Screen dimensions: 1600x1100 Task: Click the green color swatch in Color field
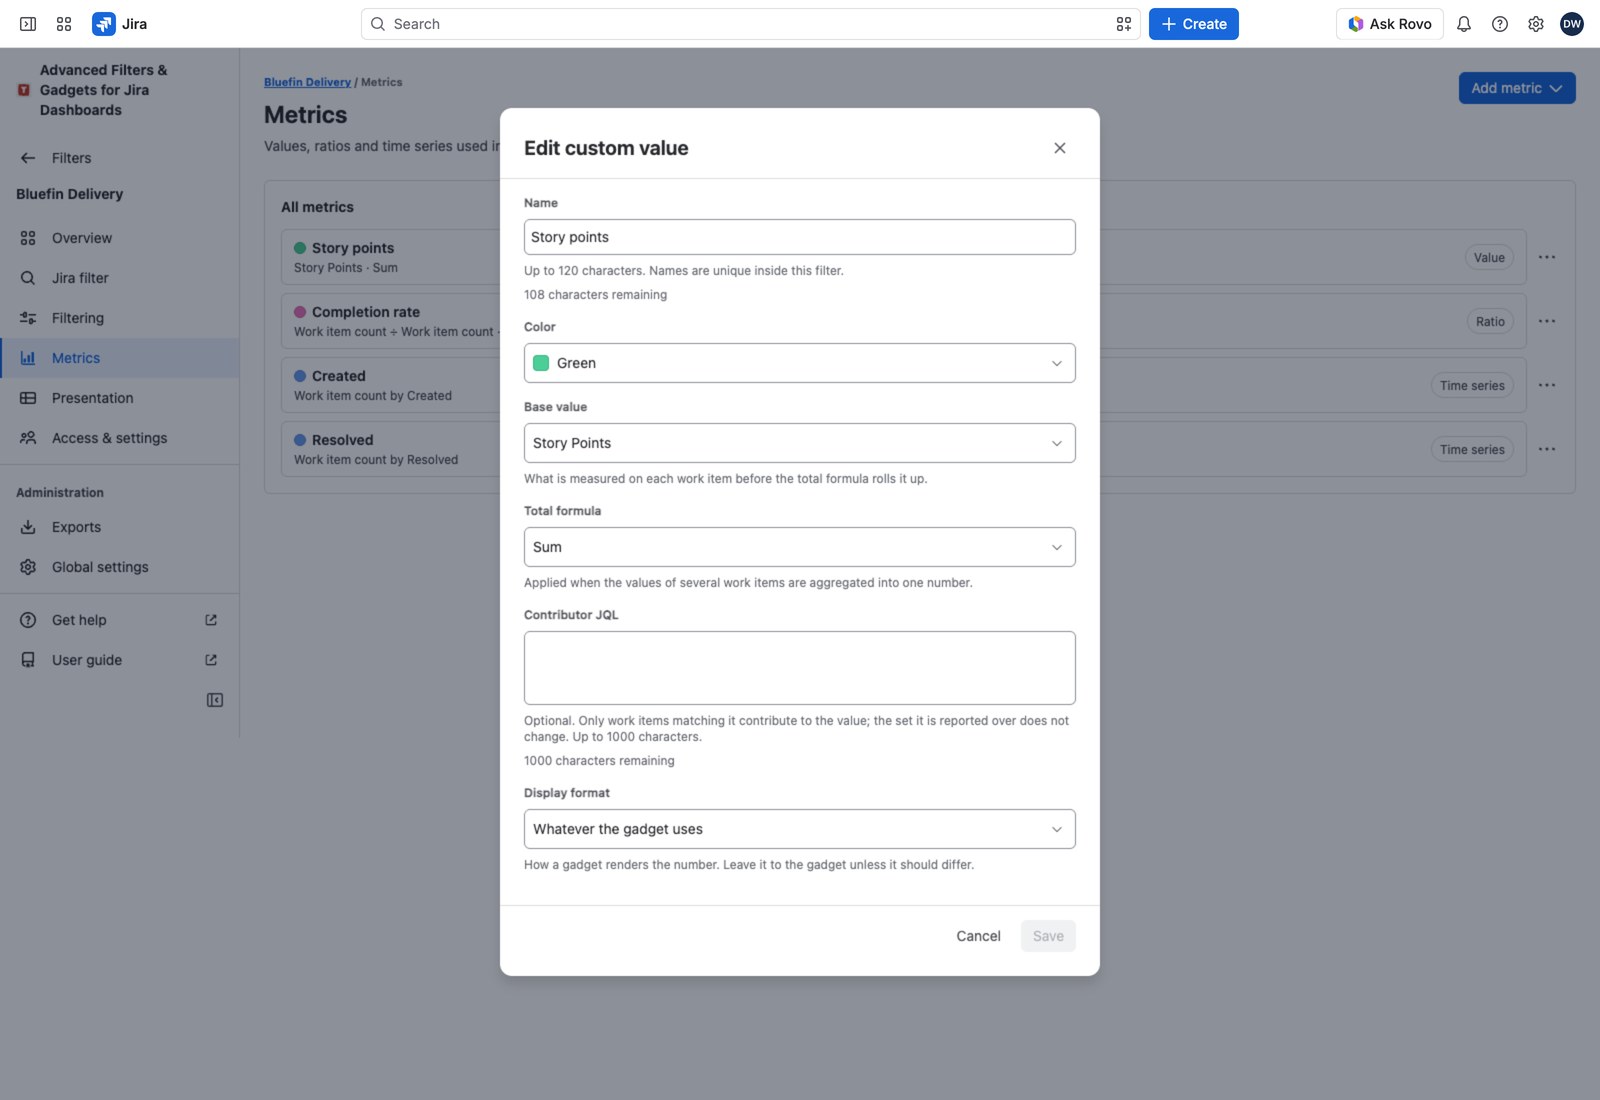(x=541, y=363)
